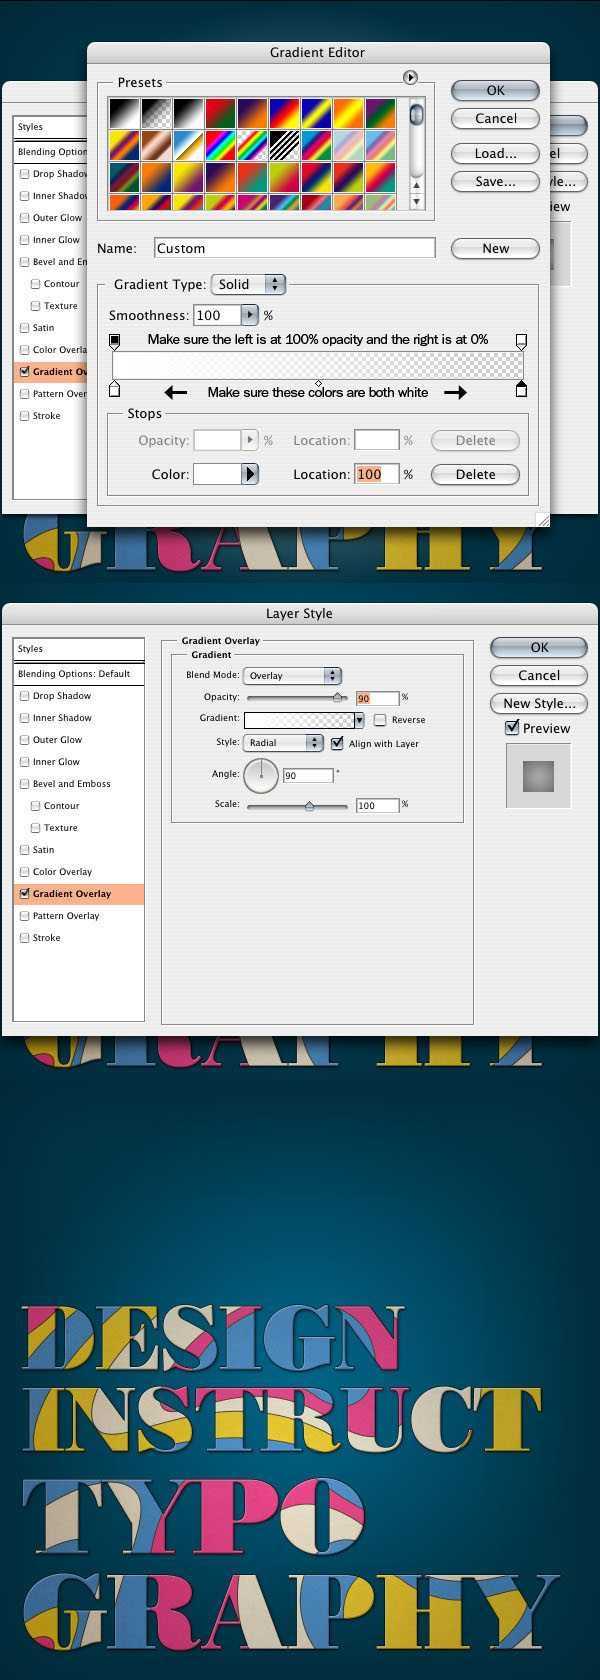The height and width of the screenshot is (1680, 600).
Task: Click the gradient midpoint diamond marker
Action: [x=318, y=383]
